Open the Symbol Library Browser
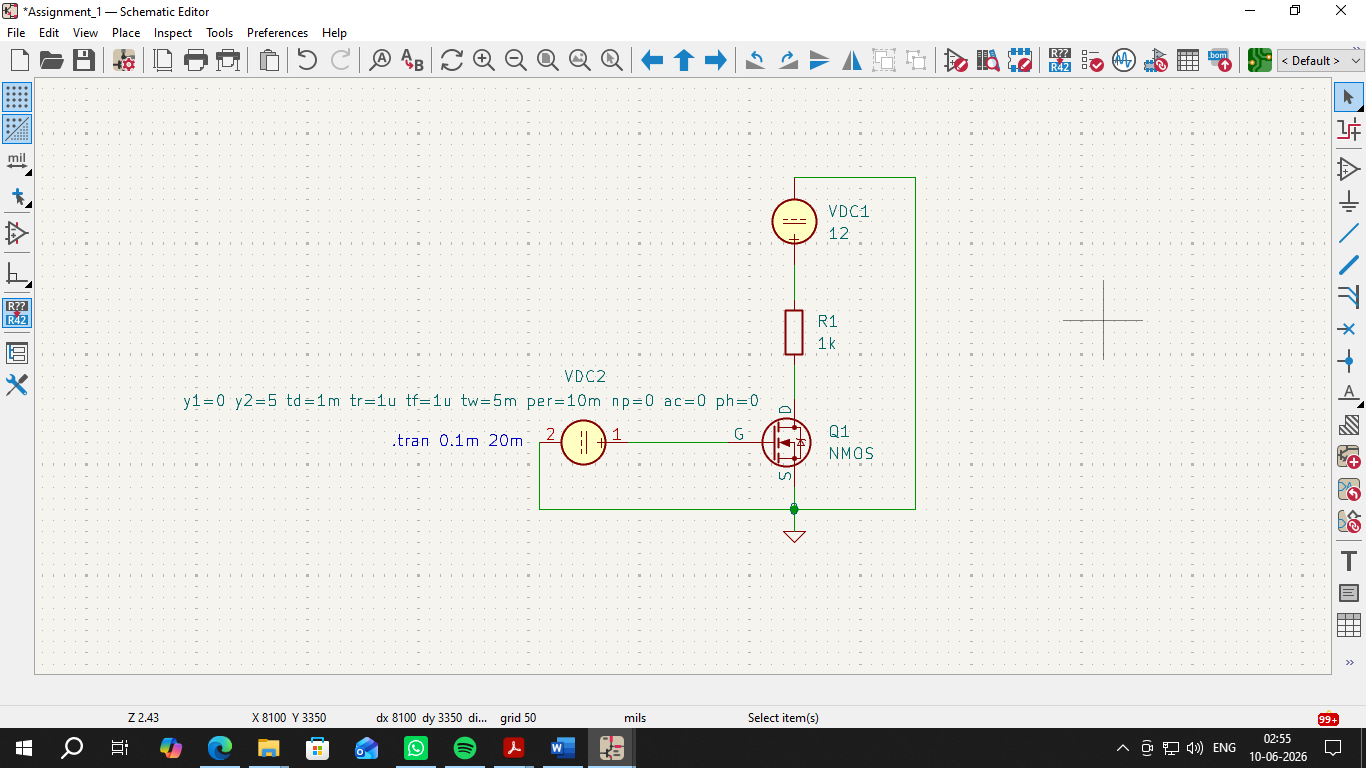This screenshot has width=1366, height=768. point(988,60)
